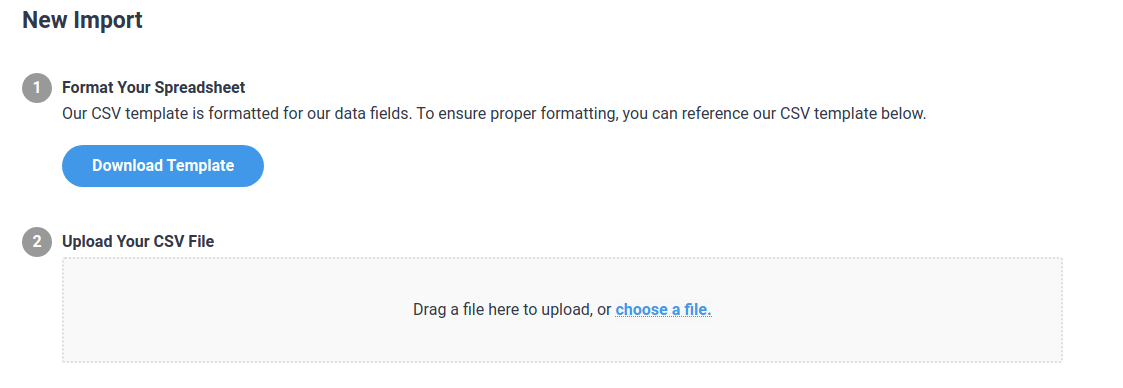Click the words 'data fields' in the description

(371, 114)
